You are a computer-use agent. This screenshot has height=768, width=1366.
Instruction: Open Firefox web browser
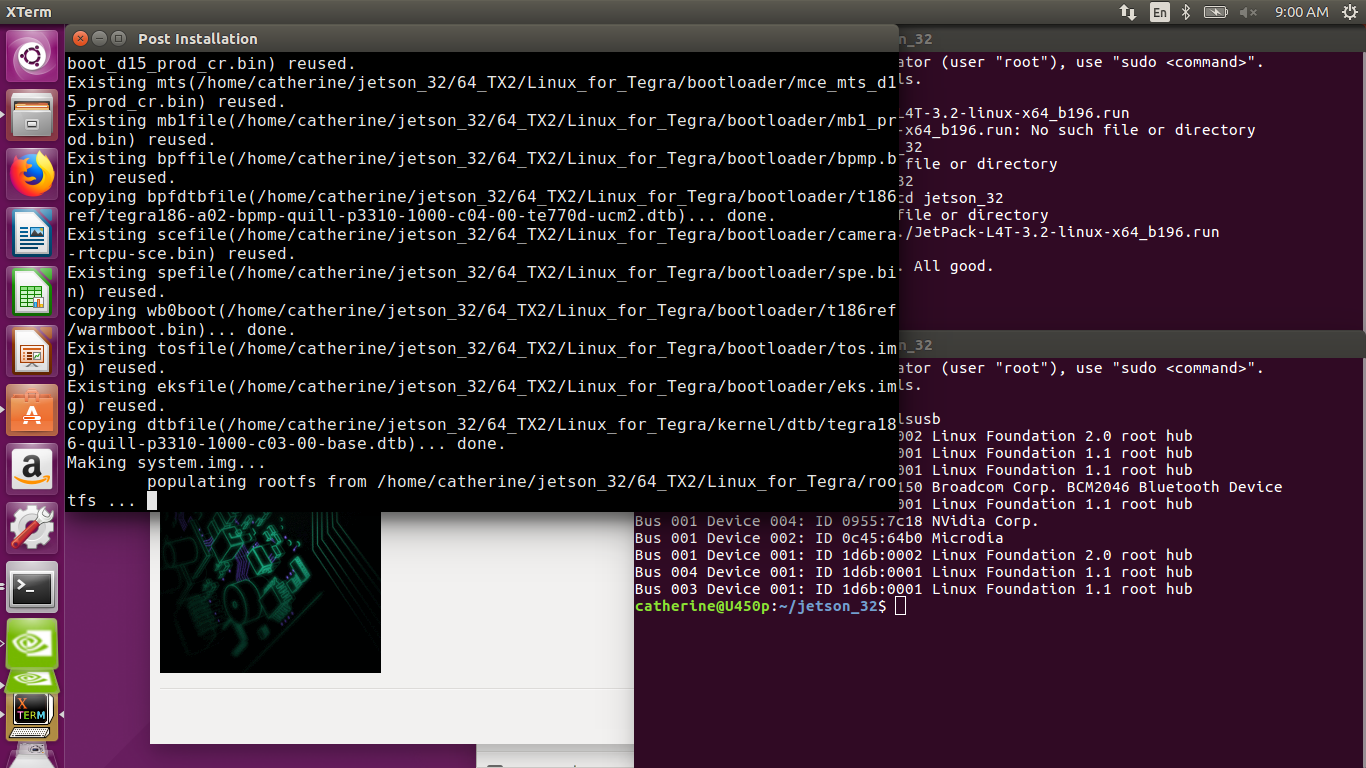(33, 174)
